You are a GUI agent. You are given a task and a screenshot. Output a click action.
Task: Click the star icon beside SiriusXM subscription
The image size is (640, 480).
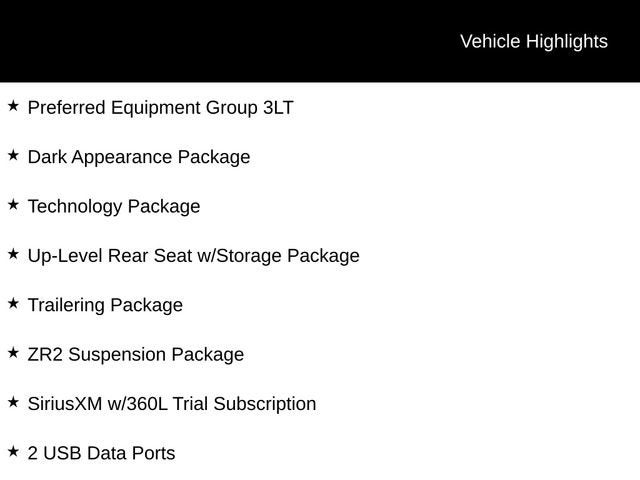point(13,402)
